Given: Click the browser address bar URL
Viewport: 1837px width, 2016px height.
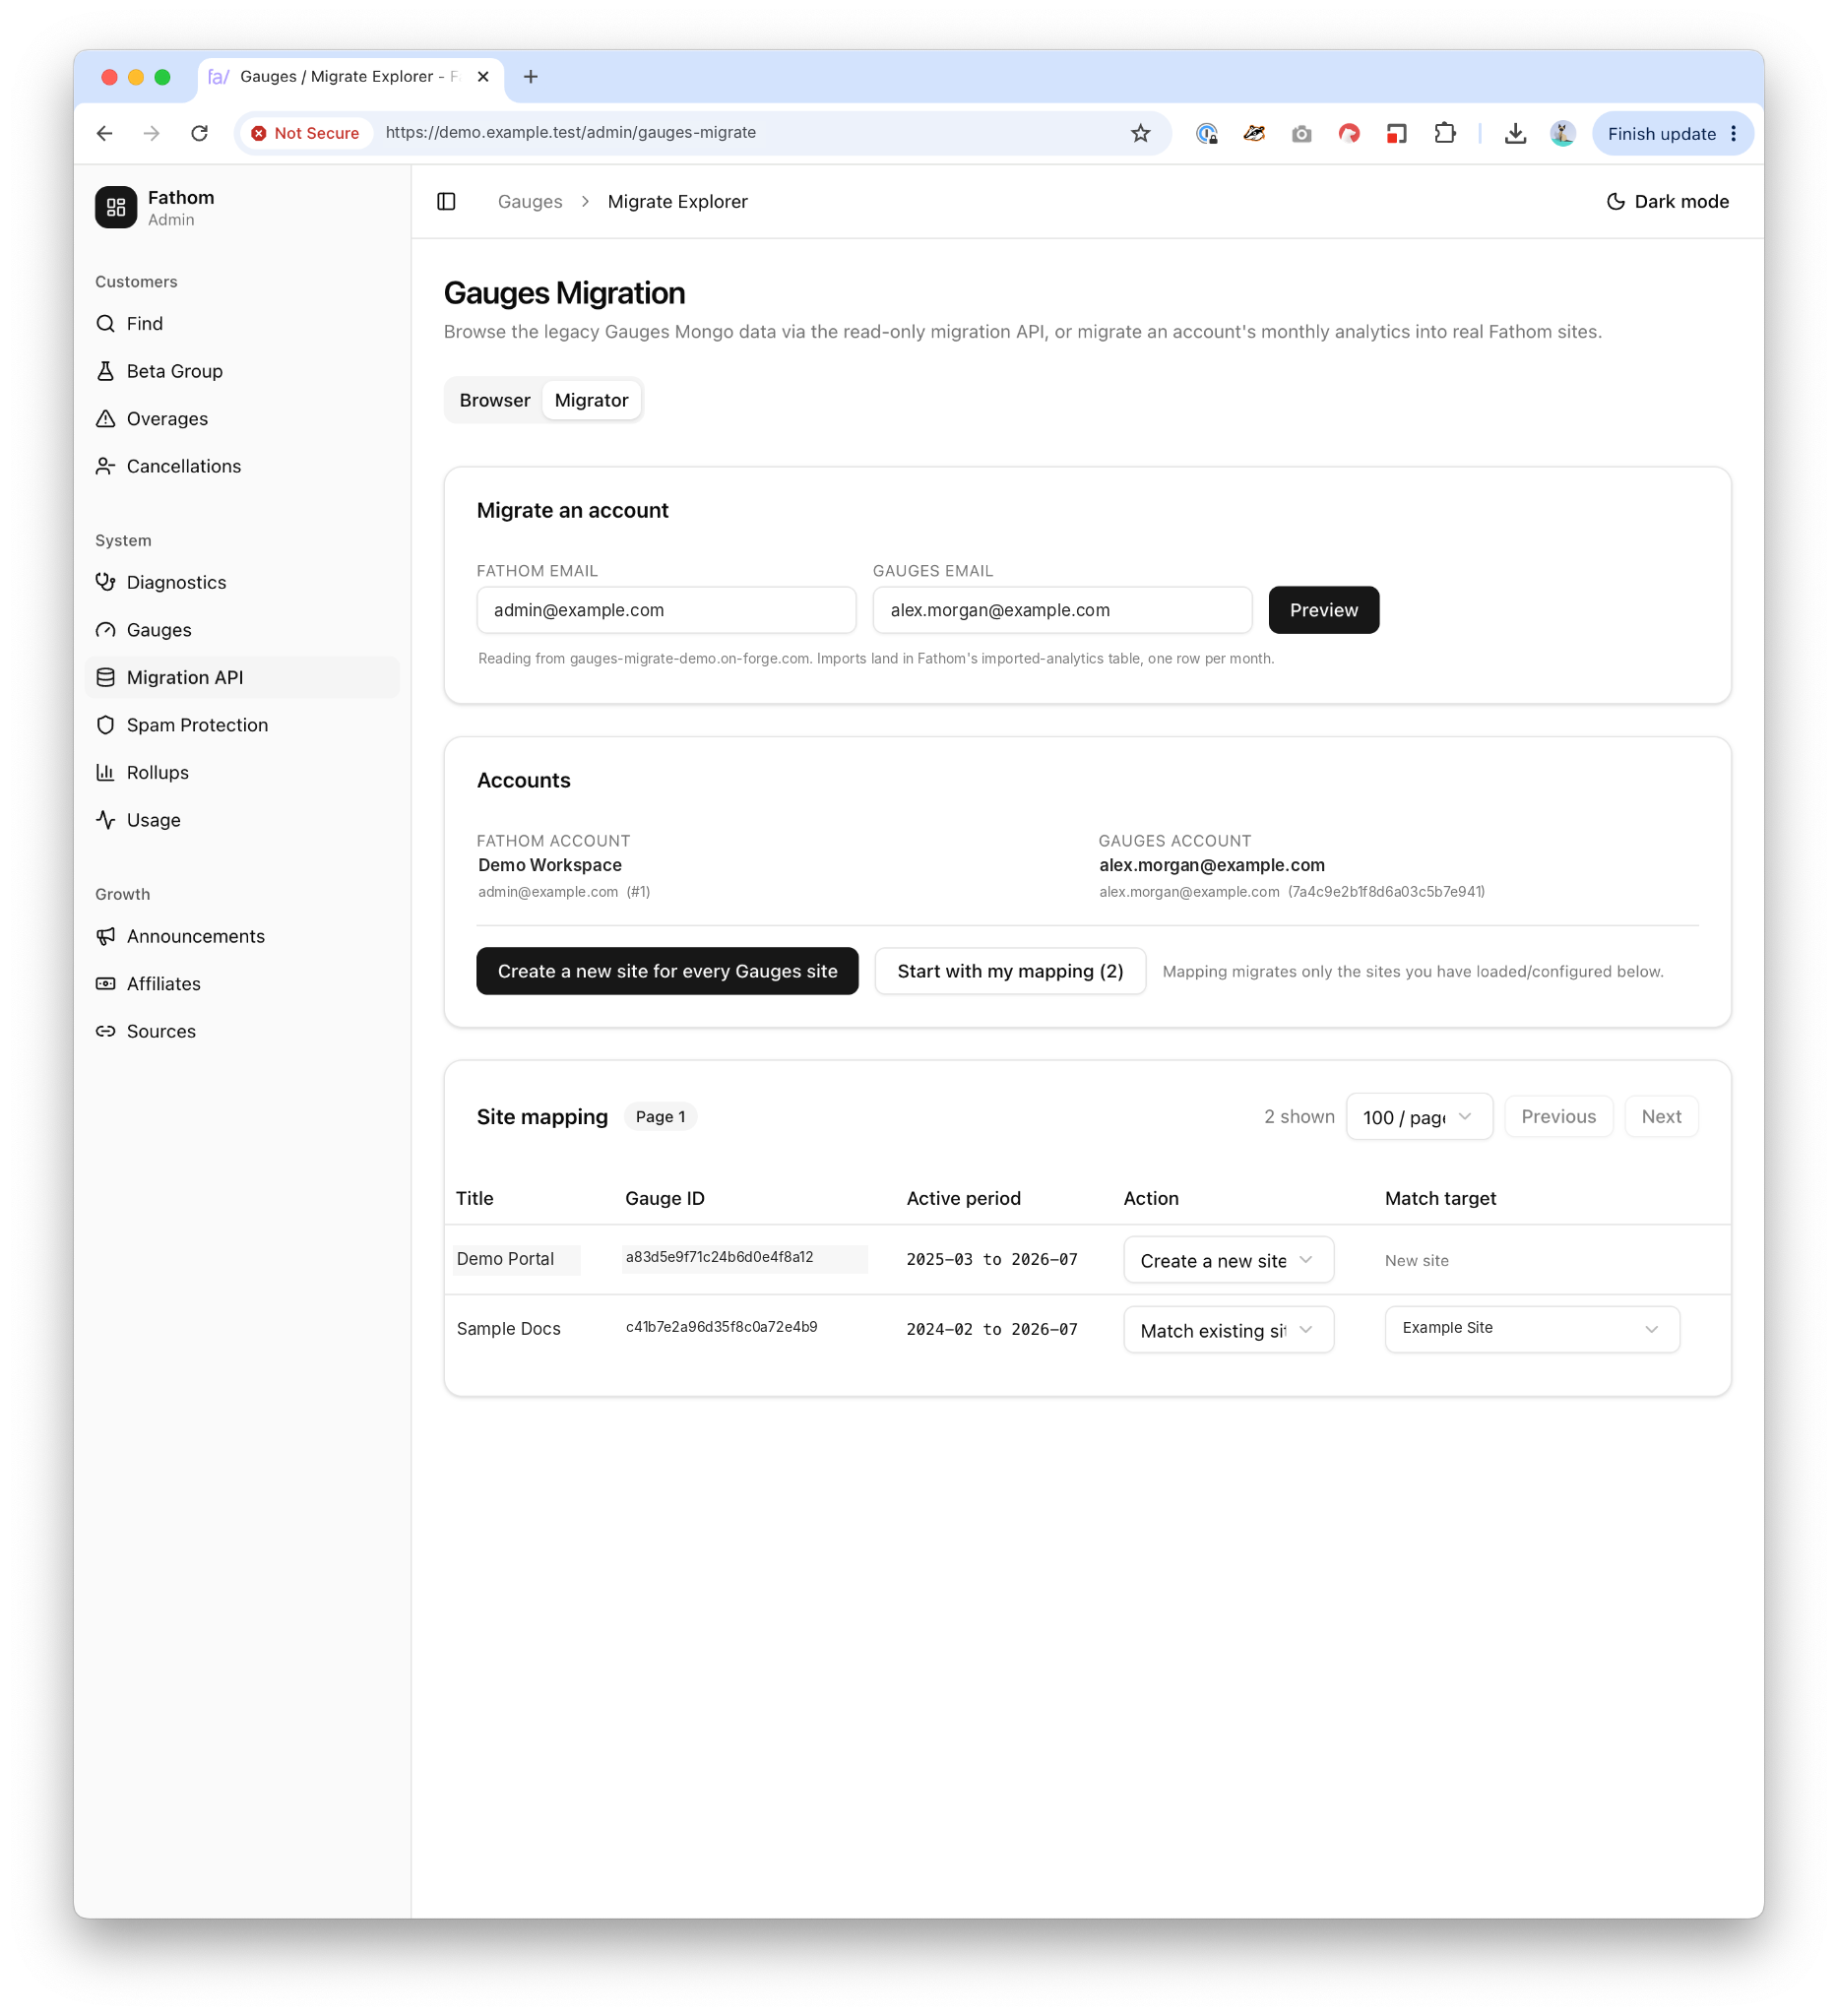Looking at the screenshot, I should click(x=571, y=133).
